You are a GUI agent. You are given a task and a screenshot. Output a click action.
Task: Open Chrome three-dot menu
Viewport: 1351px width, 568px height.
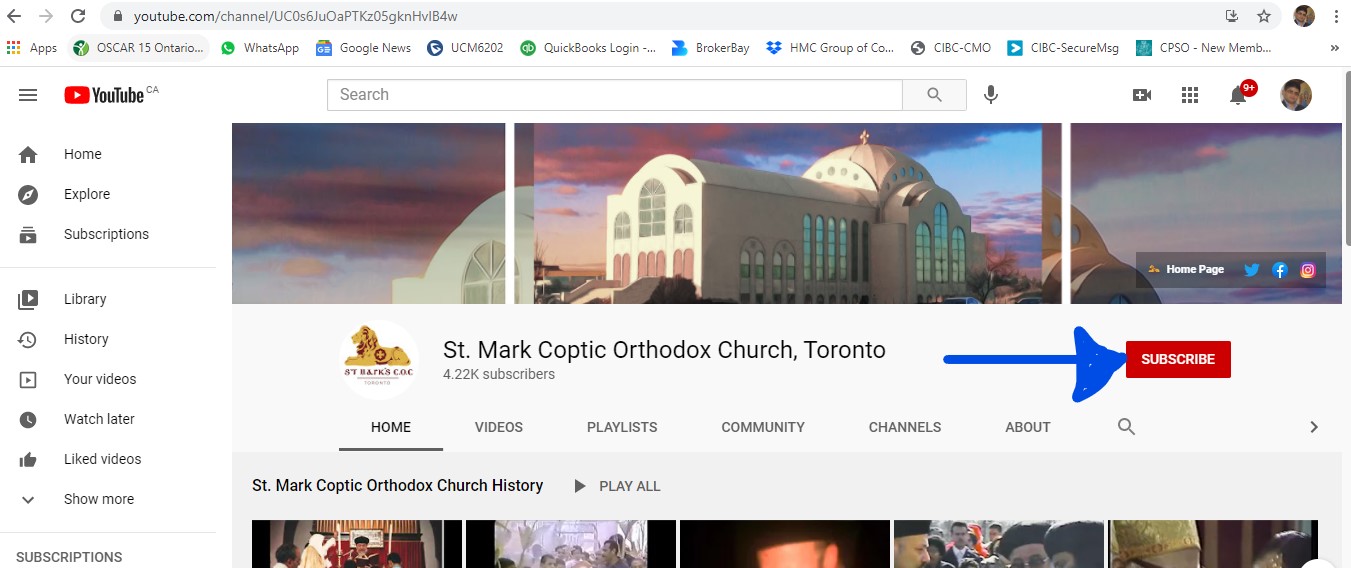pyautogui.click(x=1336, y=16)
